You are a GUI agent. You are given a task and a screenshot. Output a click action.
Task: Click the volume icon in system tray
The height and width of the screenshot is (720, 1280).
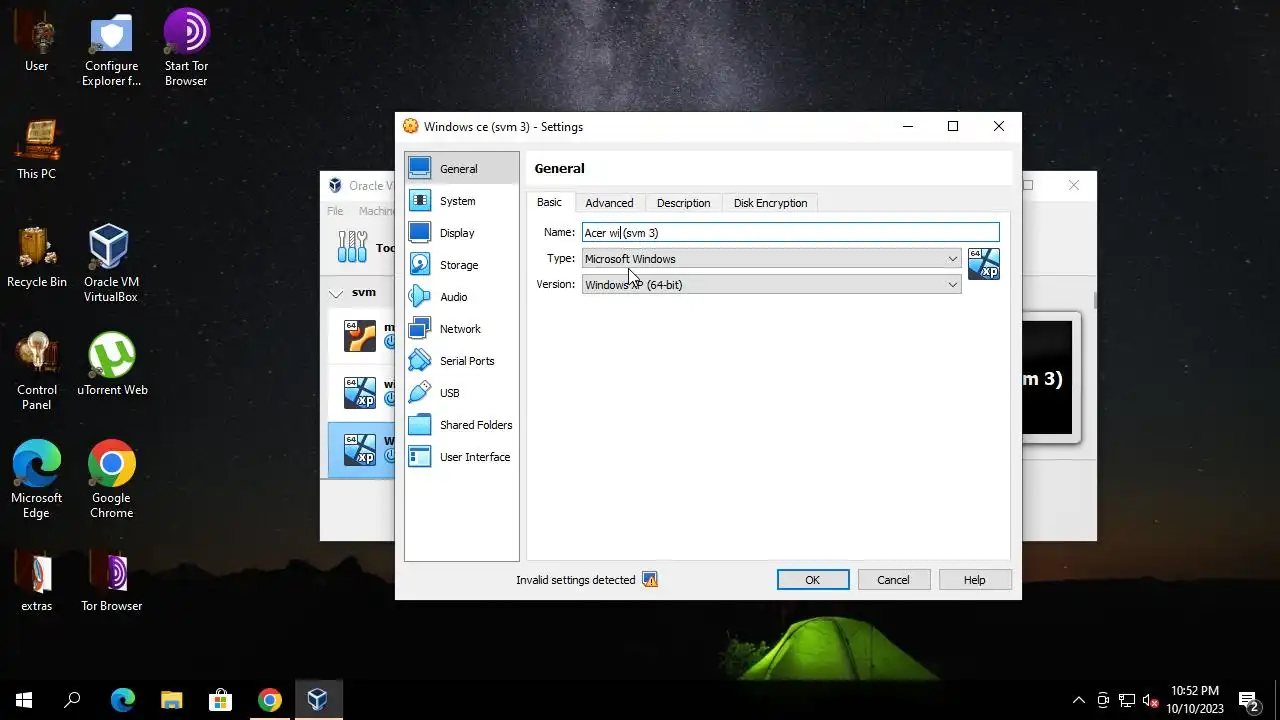coord(1150,700)
